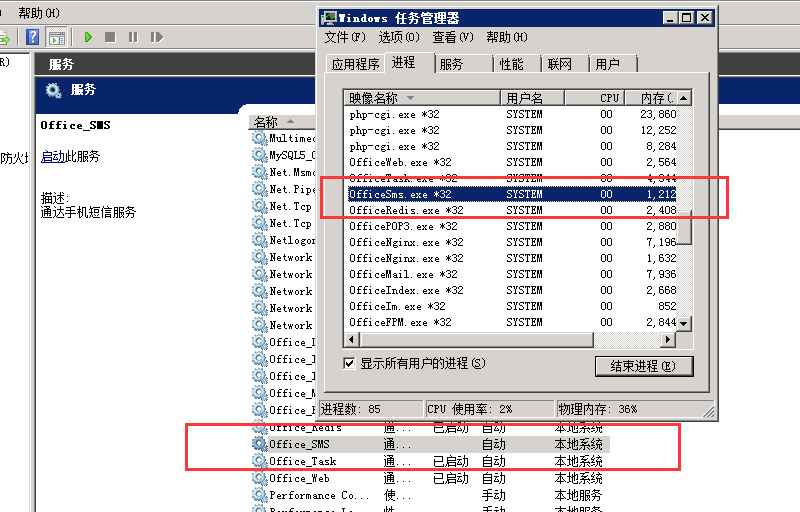The width and height of the screenshot is (800, 512).
Task: Click the 结束进程 button
Action: click(643, 366)
